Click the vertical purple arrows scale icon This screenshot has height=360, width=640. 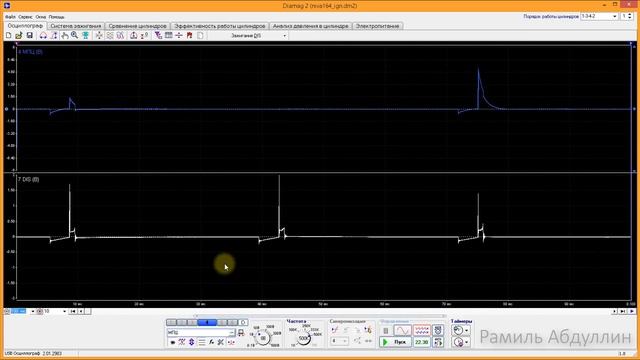(x=191, y=342)
